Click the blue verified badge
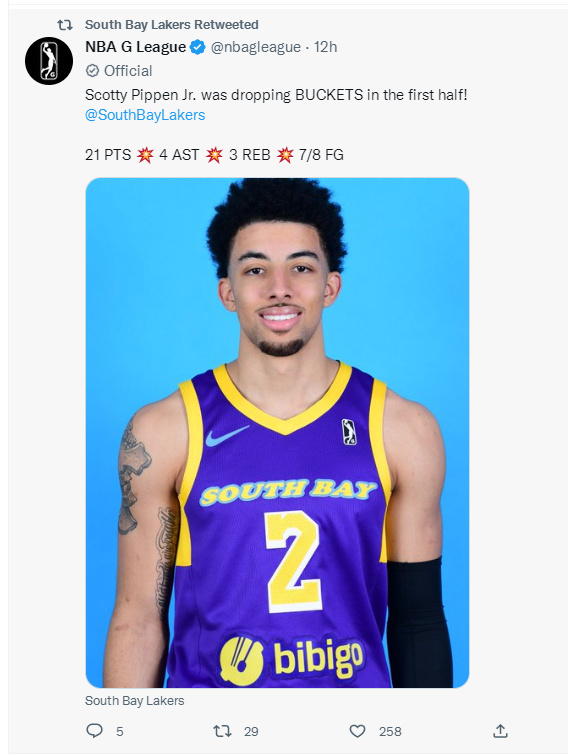 point(198,47)
